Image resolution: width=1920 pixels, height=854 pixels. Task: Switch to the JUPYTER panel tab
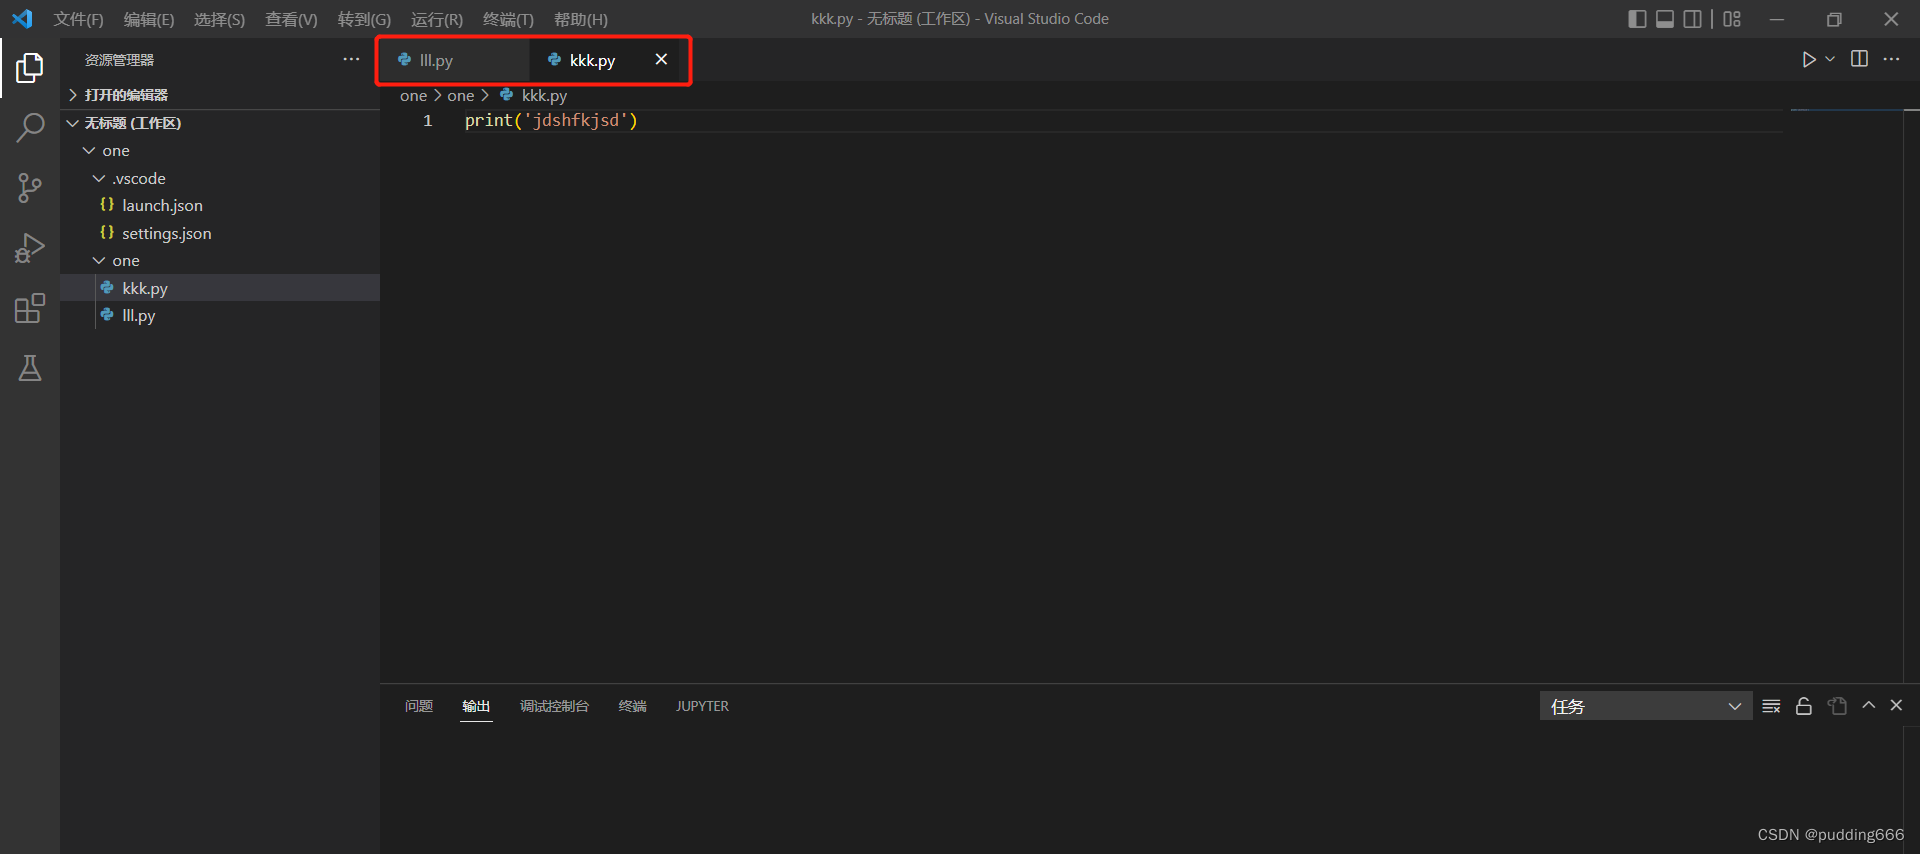pyautogui.click(x=702, y=706)
